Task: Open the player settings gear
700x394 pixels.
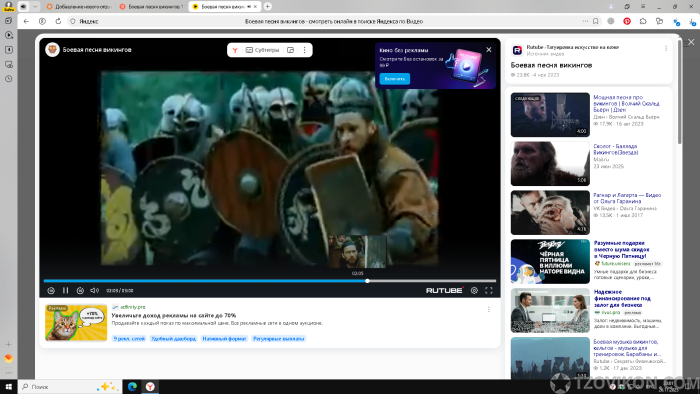Action: tap(474, 290)
